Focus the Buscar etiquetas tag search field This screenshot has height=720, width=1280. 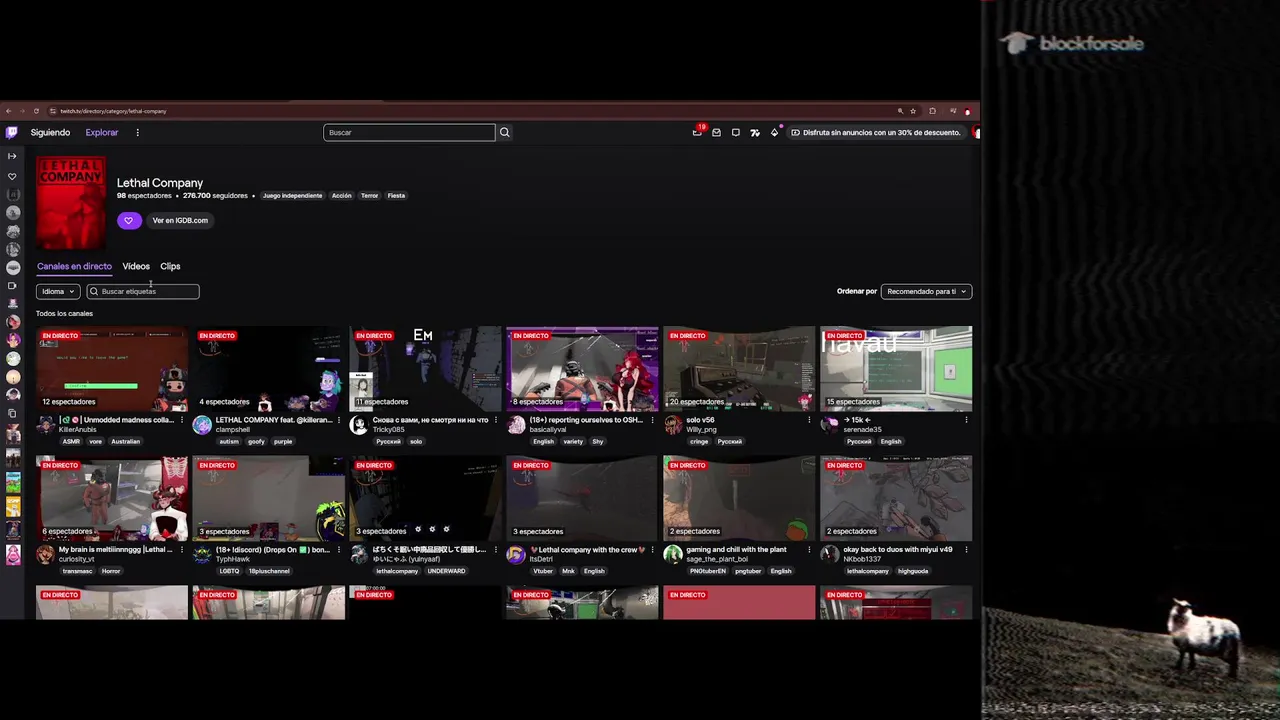[x=143, y=291]
